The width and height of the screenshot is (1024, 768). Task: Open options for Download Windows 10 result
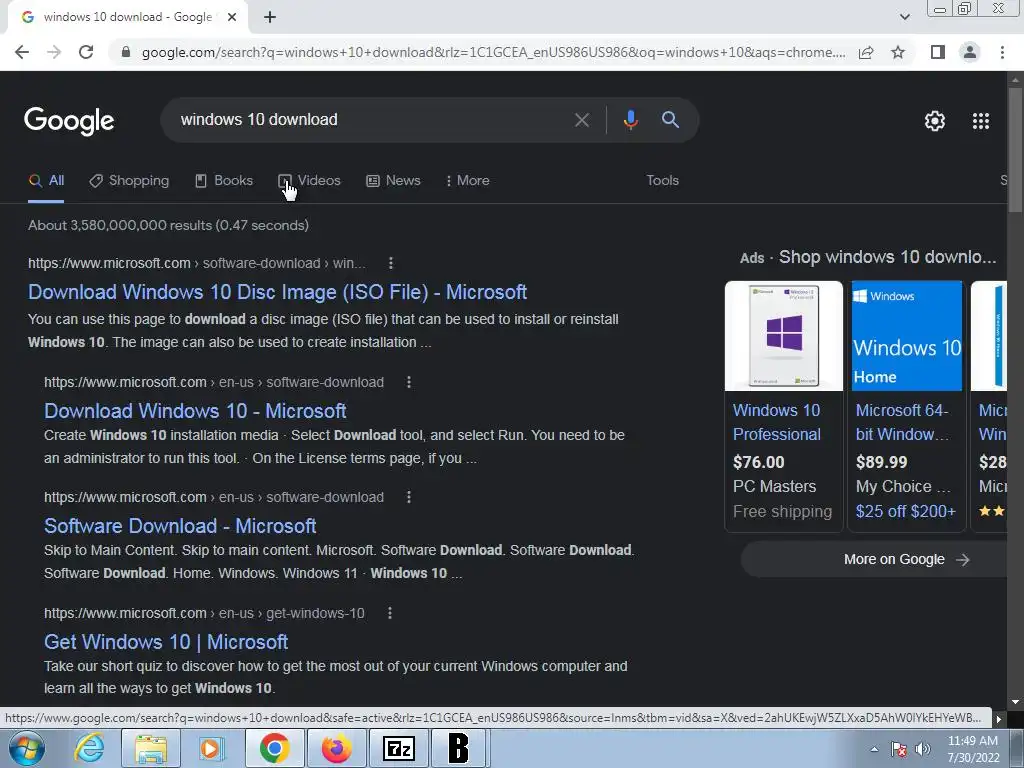pyautogui.click(x=409, y=382)
